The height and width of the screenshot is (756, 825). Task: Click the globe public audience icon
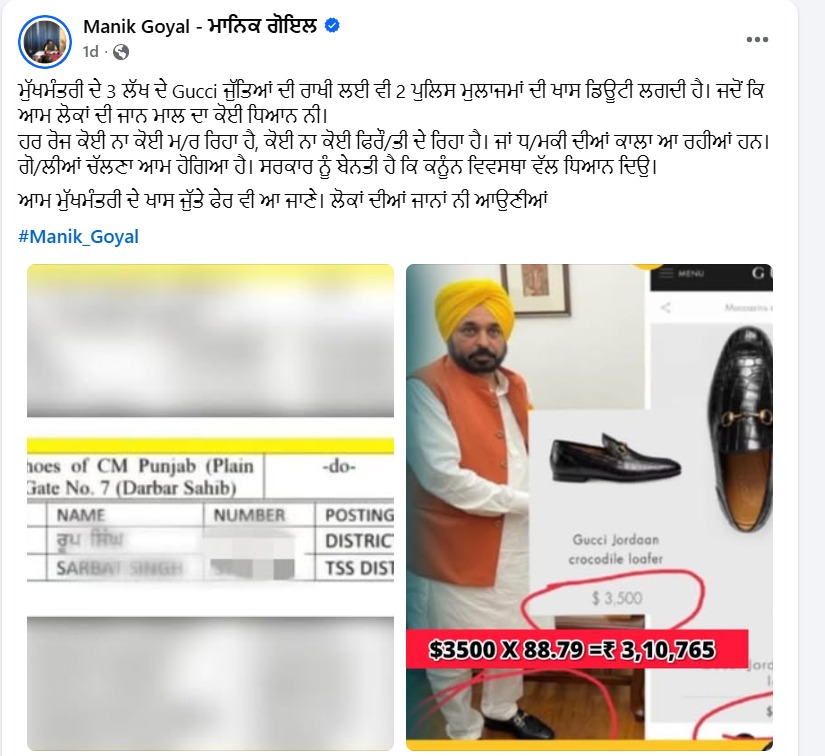point(121,52)
